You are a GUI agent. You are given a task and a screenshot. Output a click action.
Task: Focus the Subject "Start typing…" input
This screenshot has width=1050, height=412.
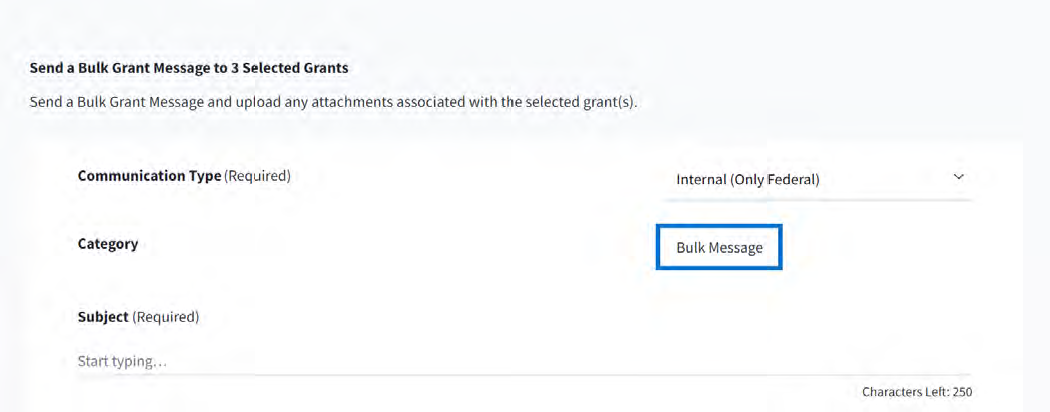400,361
